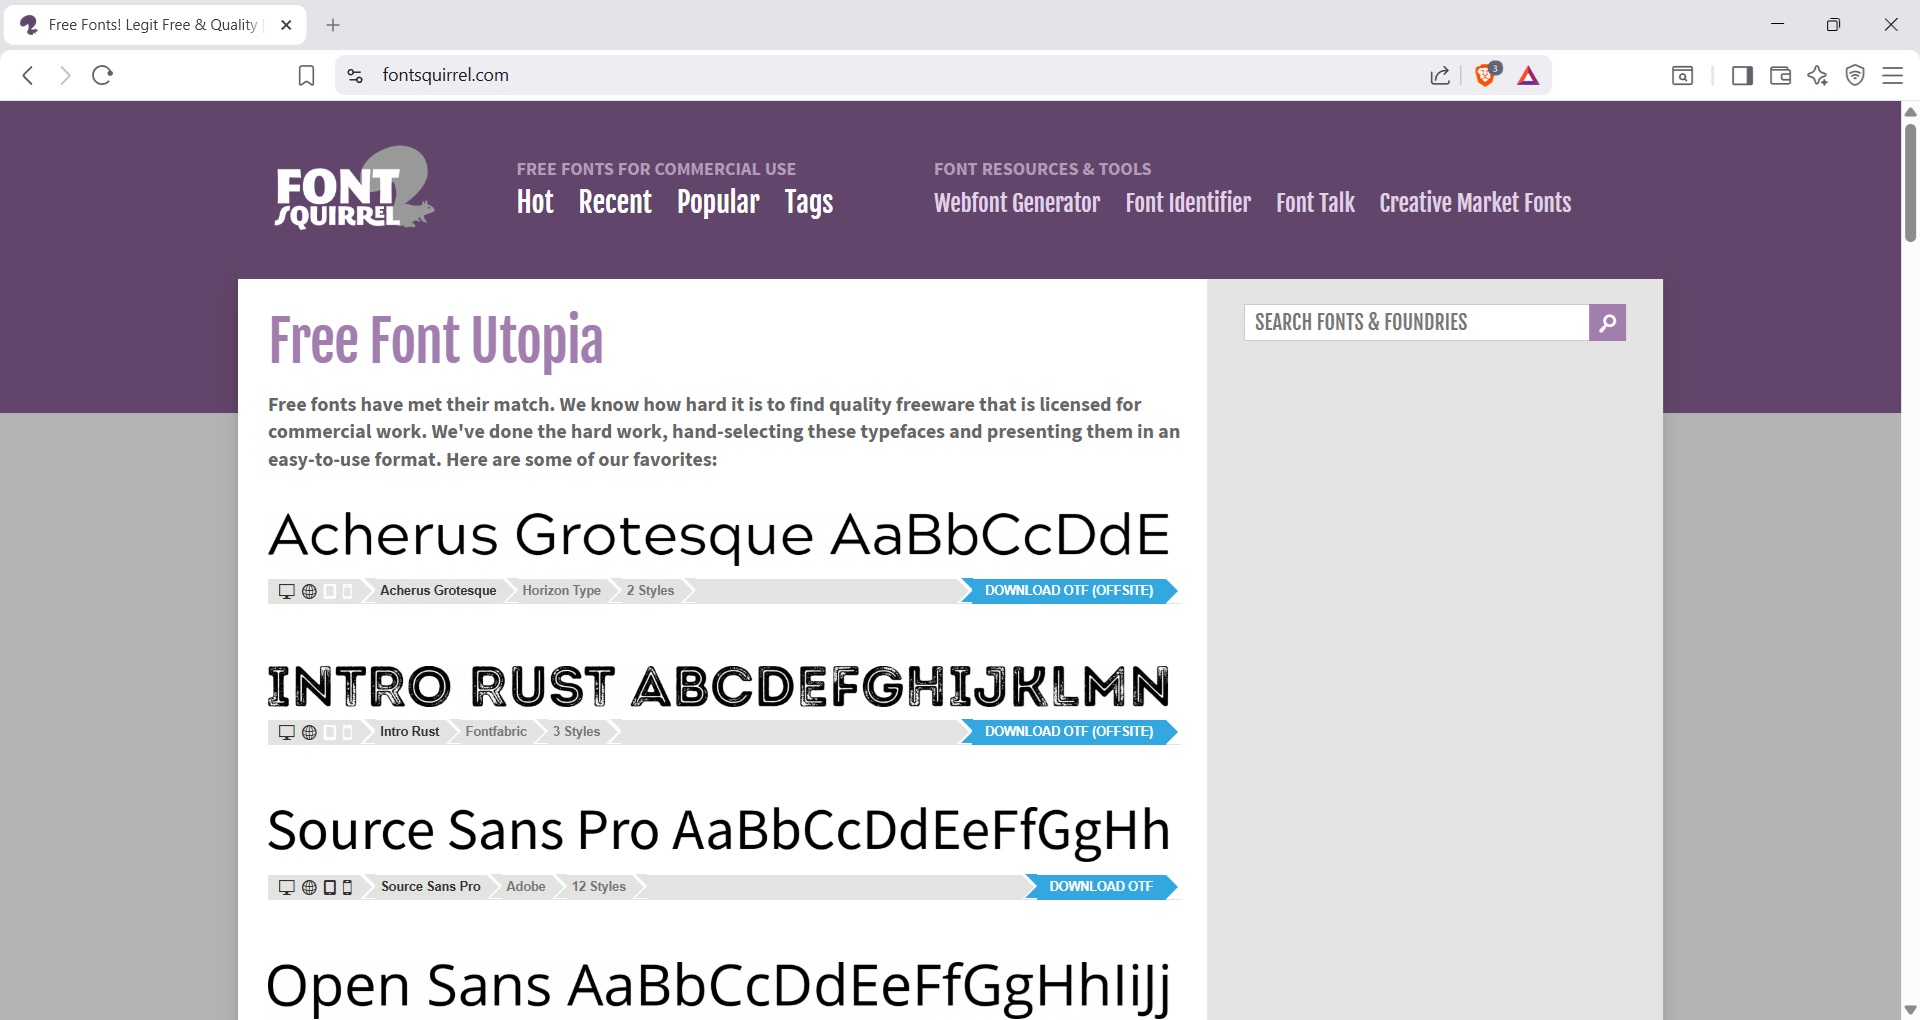The image size is (1920, 1020).
Task: Open Leo AI sparkle icon
Action: (1818, 76)
